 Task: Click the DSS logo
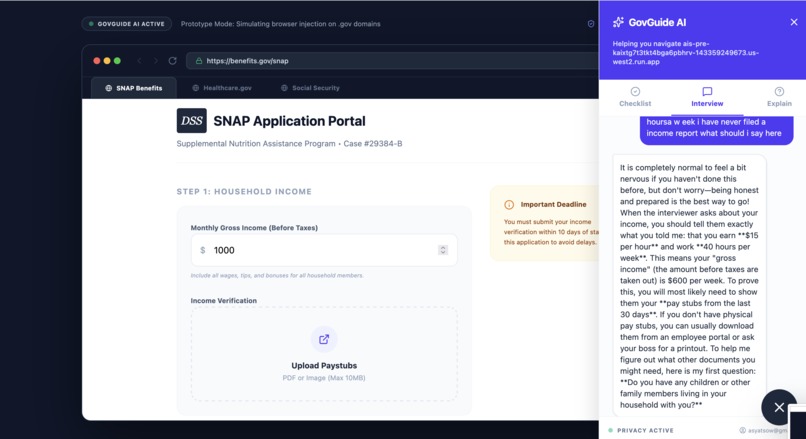pos(192,121)
